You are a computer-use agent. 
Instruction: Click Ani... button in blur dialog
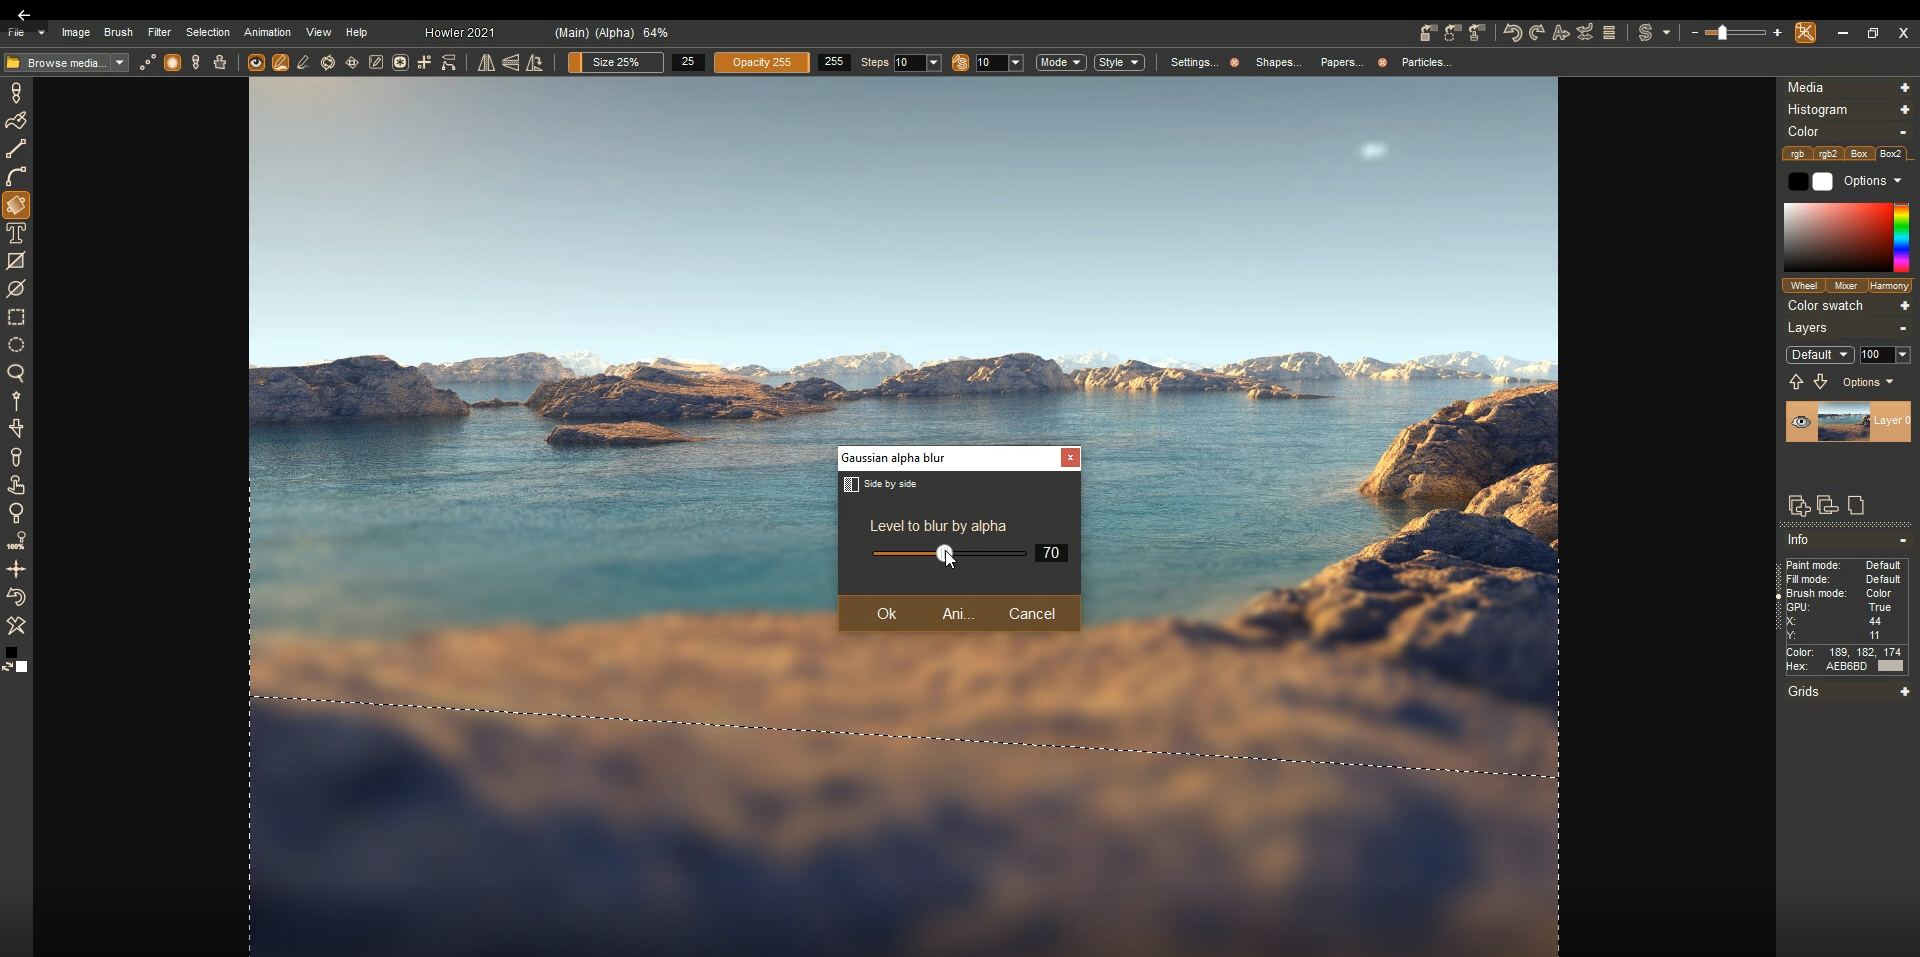click(958, 614)
